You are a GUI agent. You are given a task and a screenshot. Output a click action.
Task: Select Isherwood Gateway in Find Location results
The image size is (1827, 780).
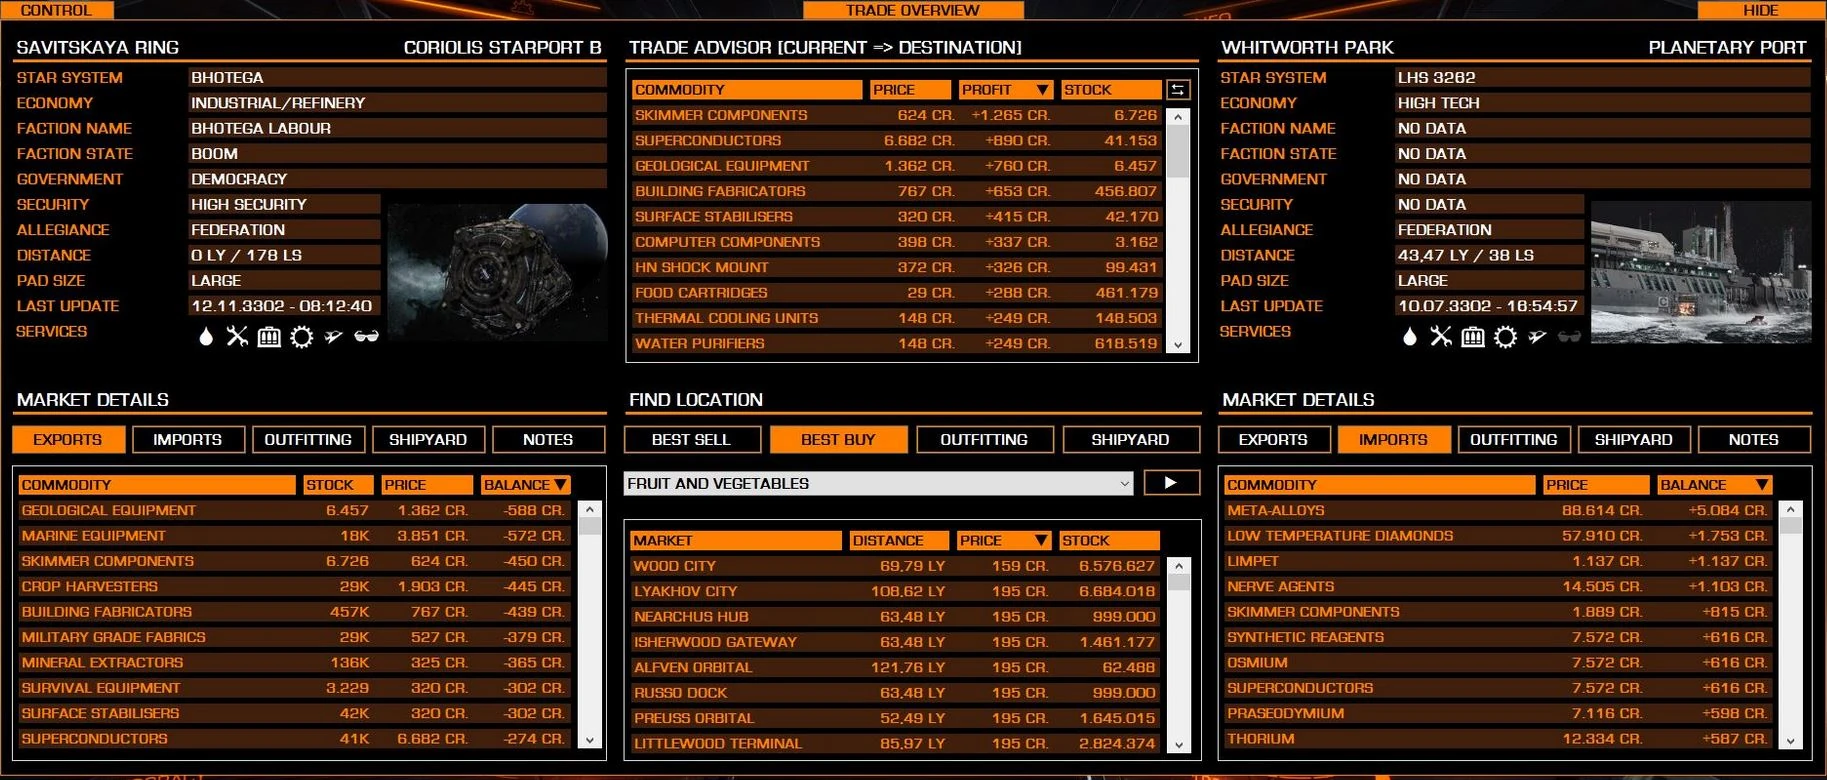[895, 642]
